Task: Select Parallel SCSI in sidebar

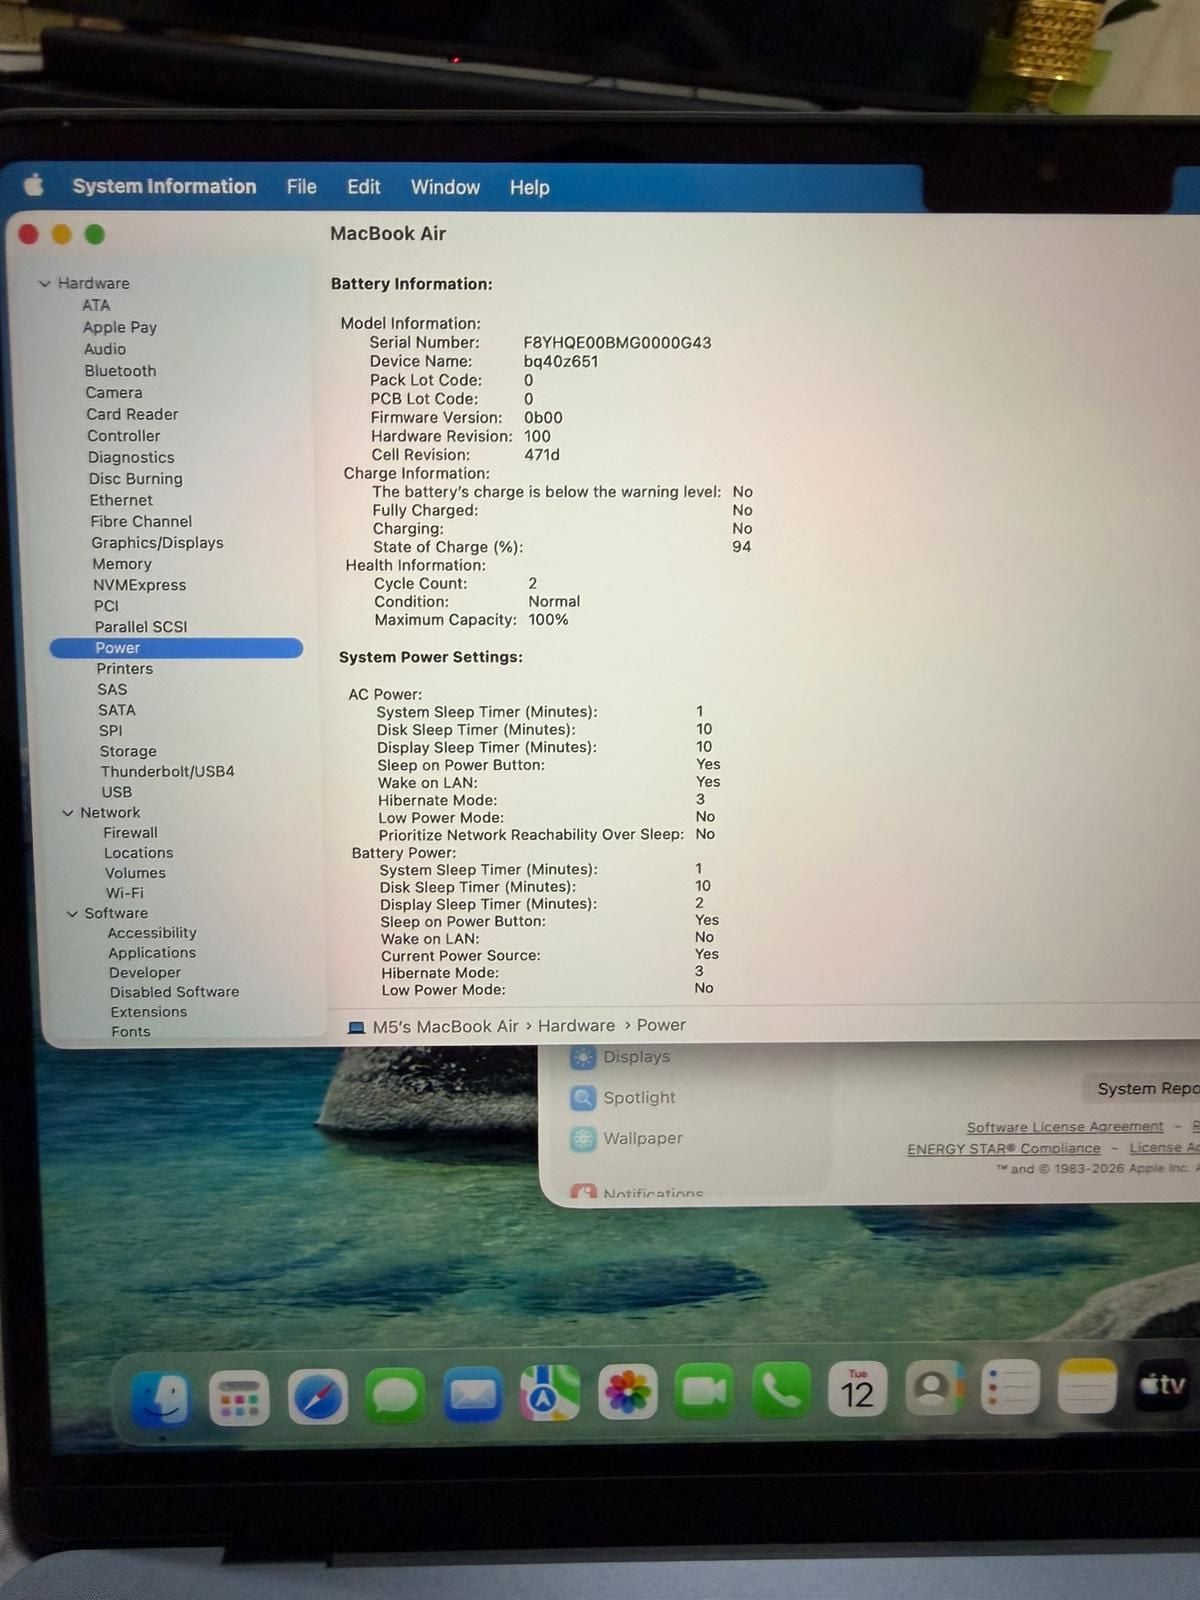Action: (x=141, y=627)
